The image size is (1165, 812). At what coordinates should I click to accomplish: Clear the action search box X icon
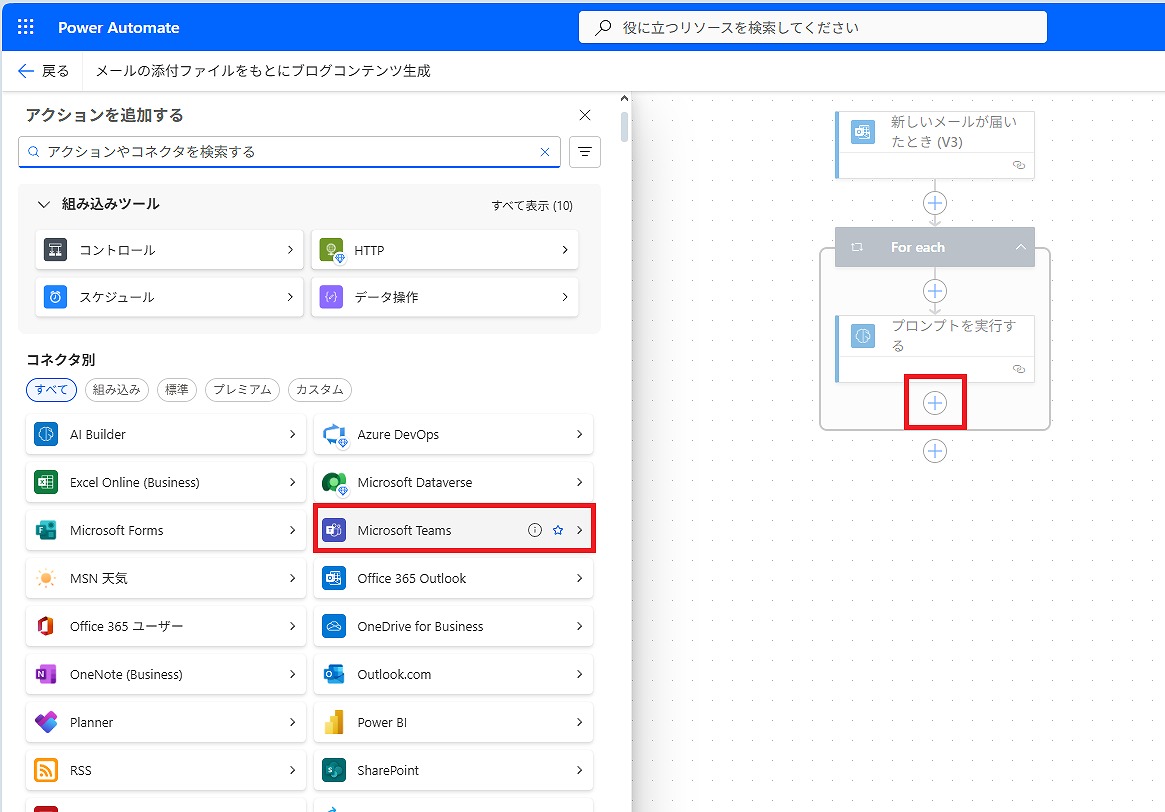pyautogui.click(x=545, y=152)
